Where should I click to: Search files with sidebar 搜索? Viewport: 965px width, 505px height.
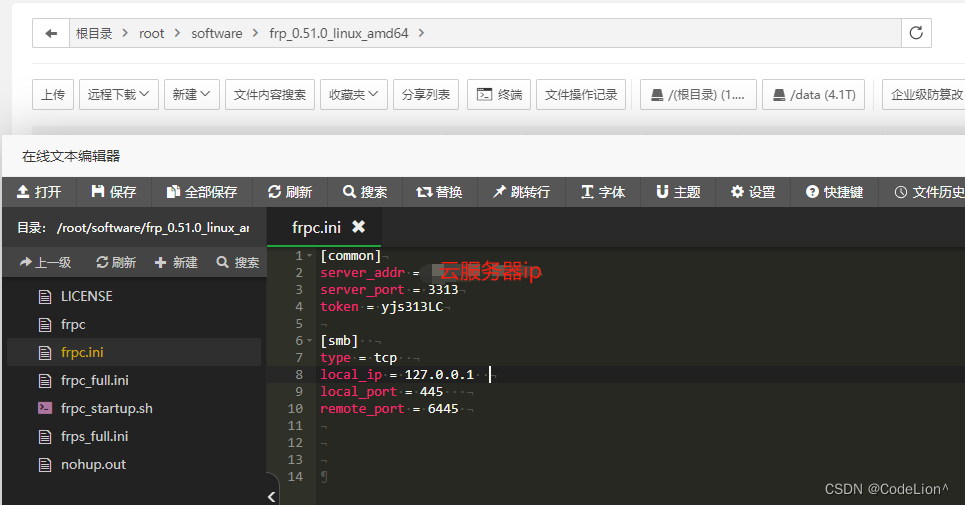(x=238, y=263)
